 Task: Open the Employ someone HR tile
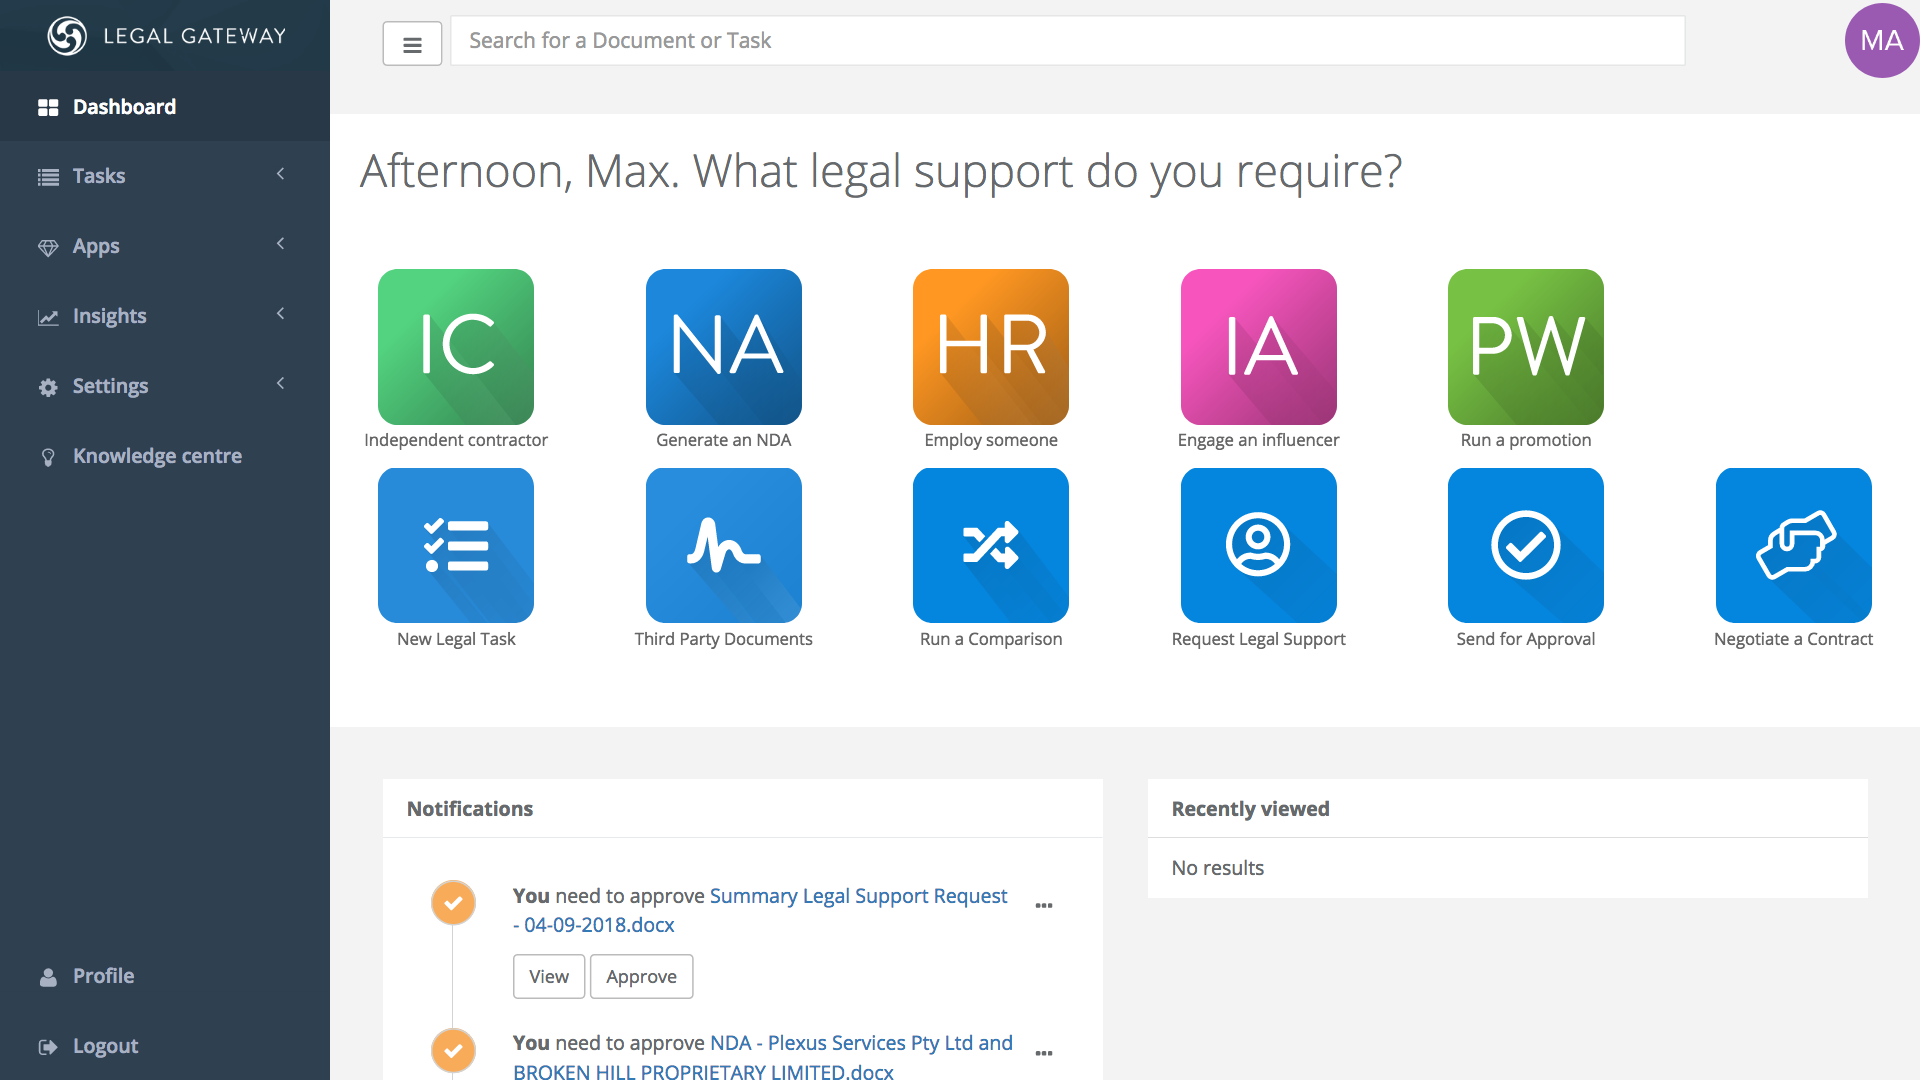click(x=990, y=346)
